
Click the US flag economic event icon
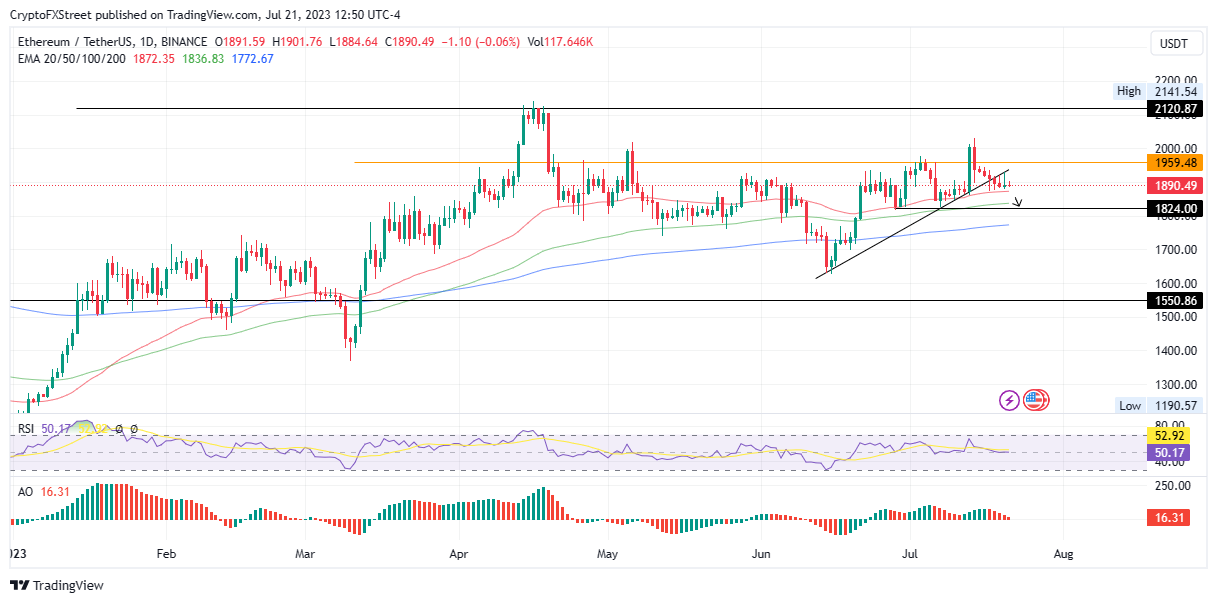click(x=1034, y=401)
